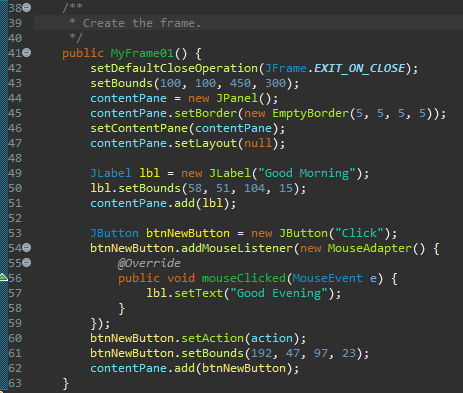Click the "Click" string literal
Image resolution: width=463 pixels, height=393 pixels.
(x=359, y=233)
